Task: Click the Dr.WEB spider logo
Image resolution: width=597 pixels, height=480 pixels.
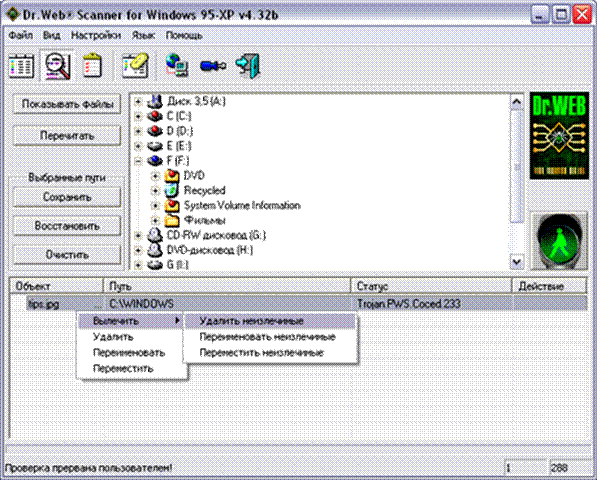Action: (559, 136)
